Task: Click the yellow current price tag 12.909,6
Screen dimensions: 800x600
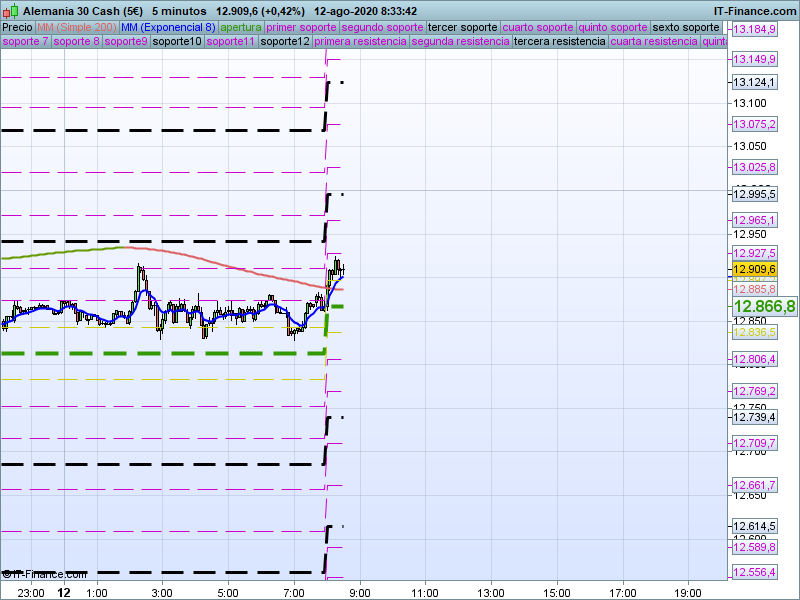Action: click(755, 269)
